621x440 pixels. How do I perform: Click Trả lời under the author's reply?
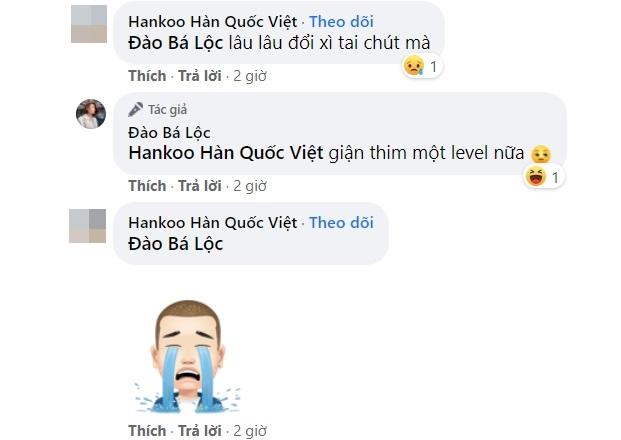[200, 186]
